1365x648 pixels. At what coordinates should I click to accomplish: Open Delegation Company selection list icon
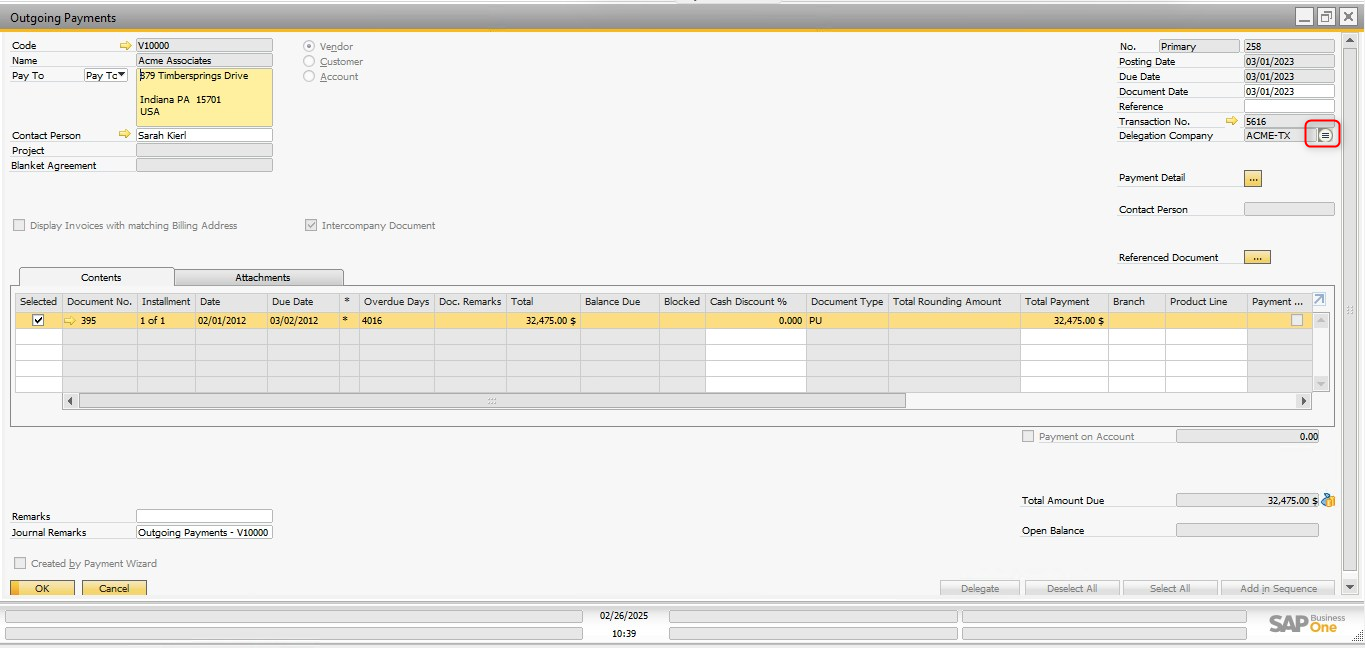[1325, 136]
